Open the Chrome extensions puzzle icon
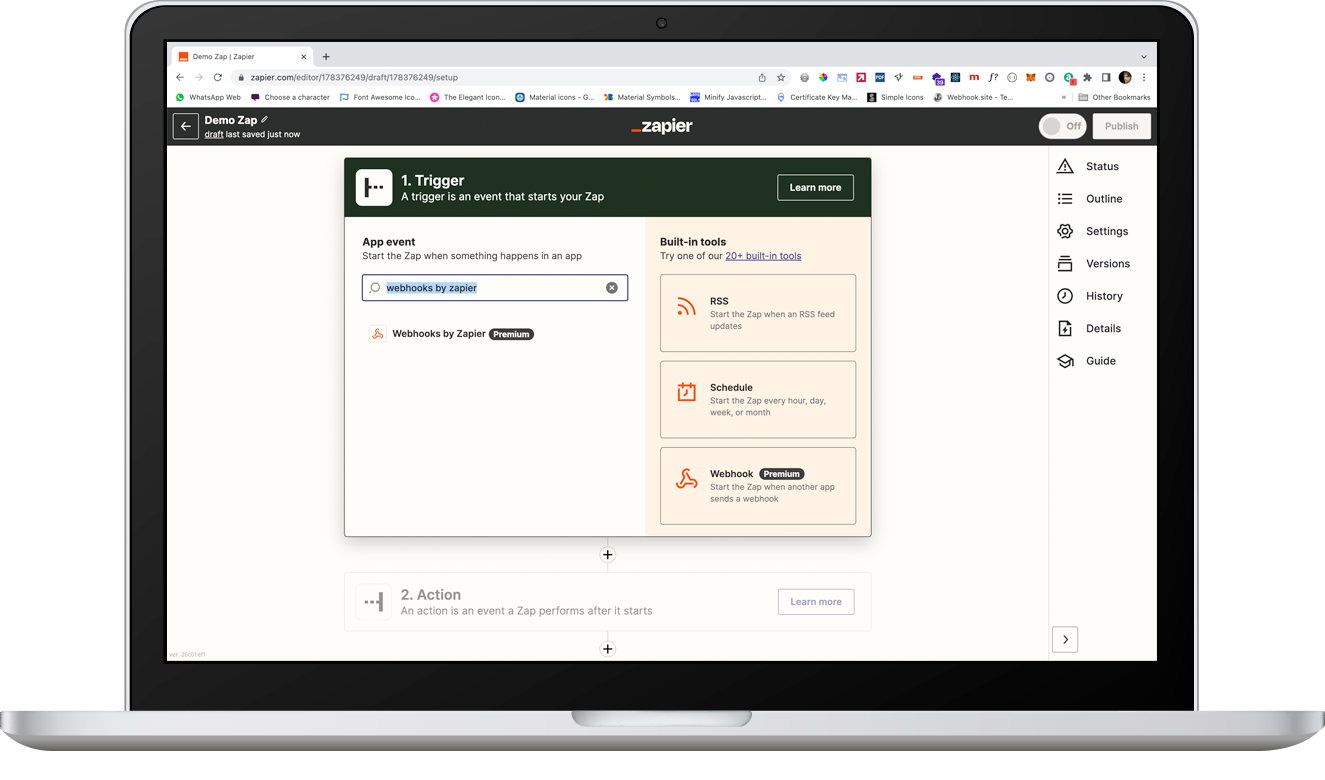The width and height of the screenshot is (1325, 780). click(1087, 77)
